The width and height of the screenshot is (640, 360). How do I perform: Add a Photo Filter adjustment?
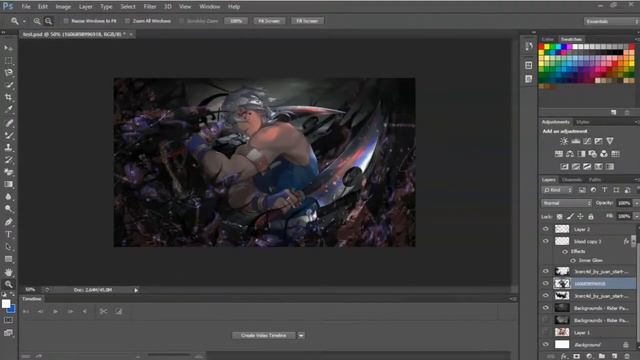click(x=592, y=154)
